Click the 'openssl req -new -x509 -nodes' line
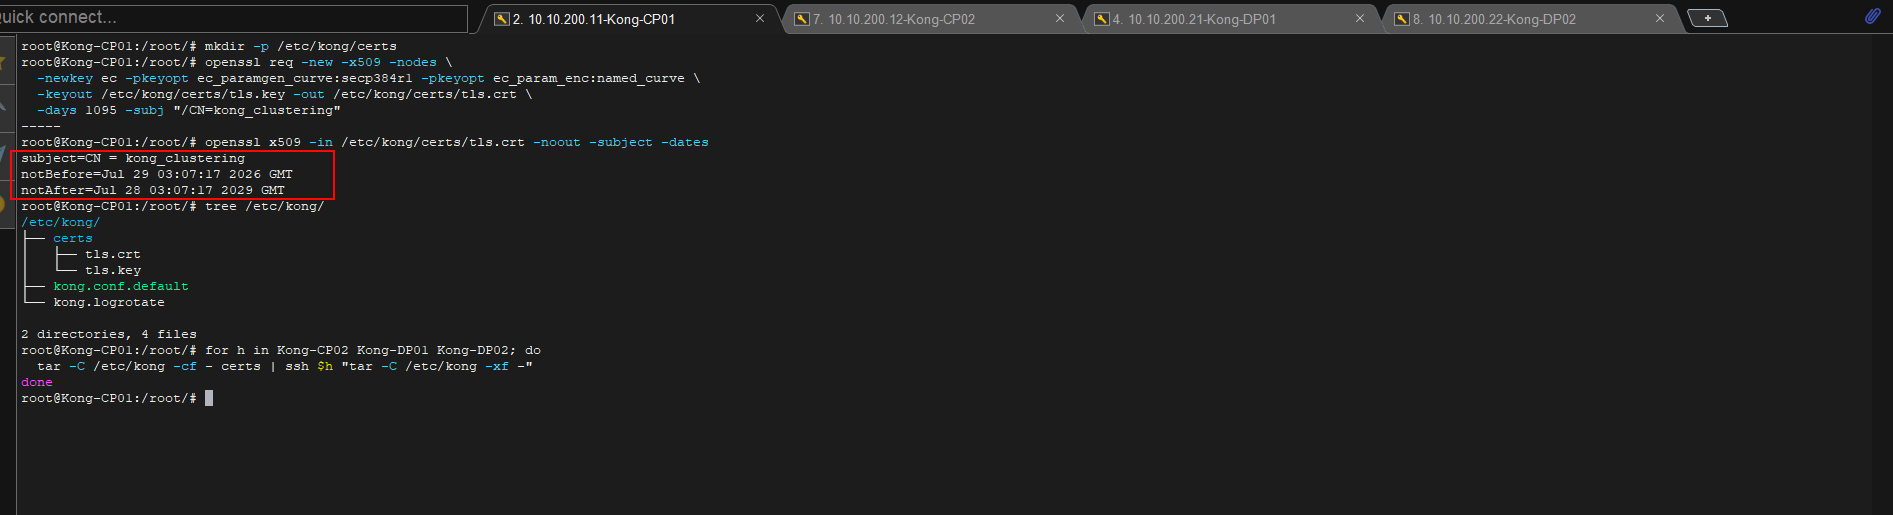 237,62
